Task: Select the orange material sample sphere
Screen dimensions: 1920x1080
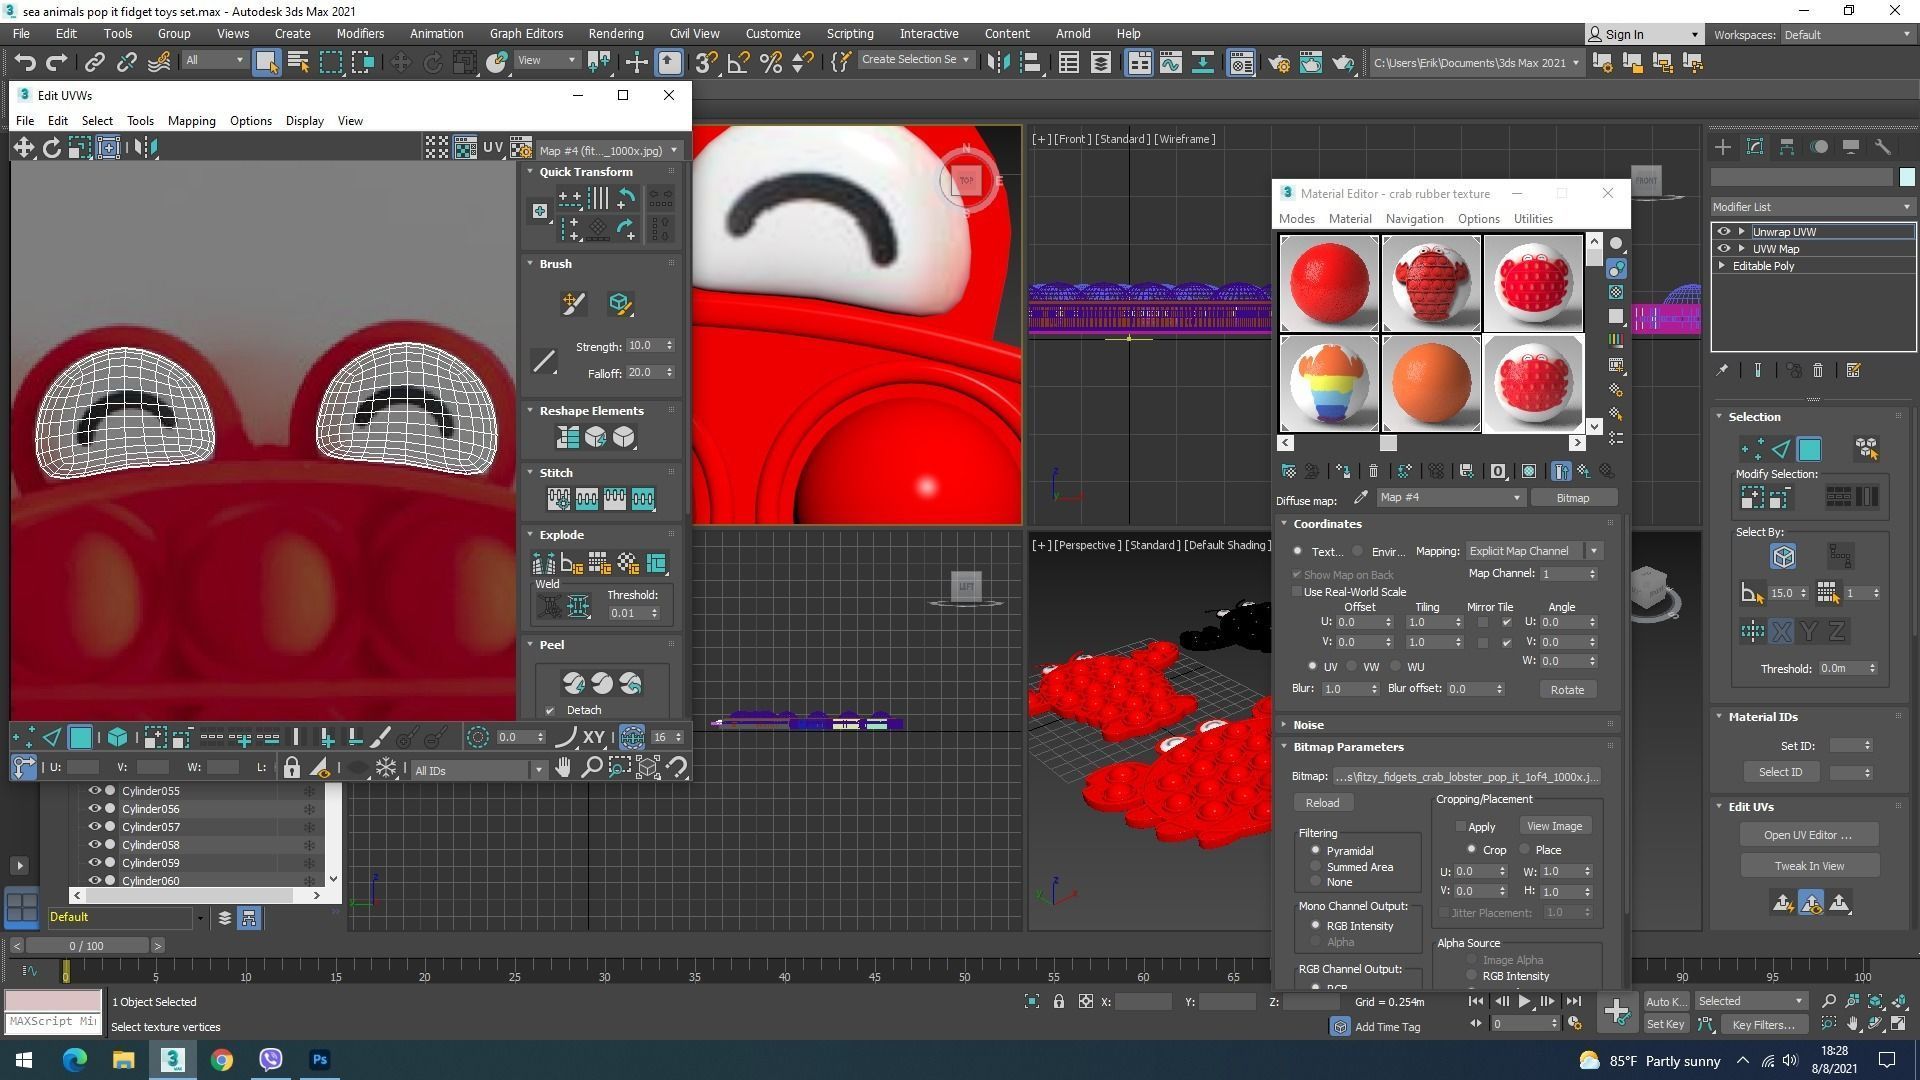Action: click(1431, 384)
